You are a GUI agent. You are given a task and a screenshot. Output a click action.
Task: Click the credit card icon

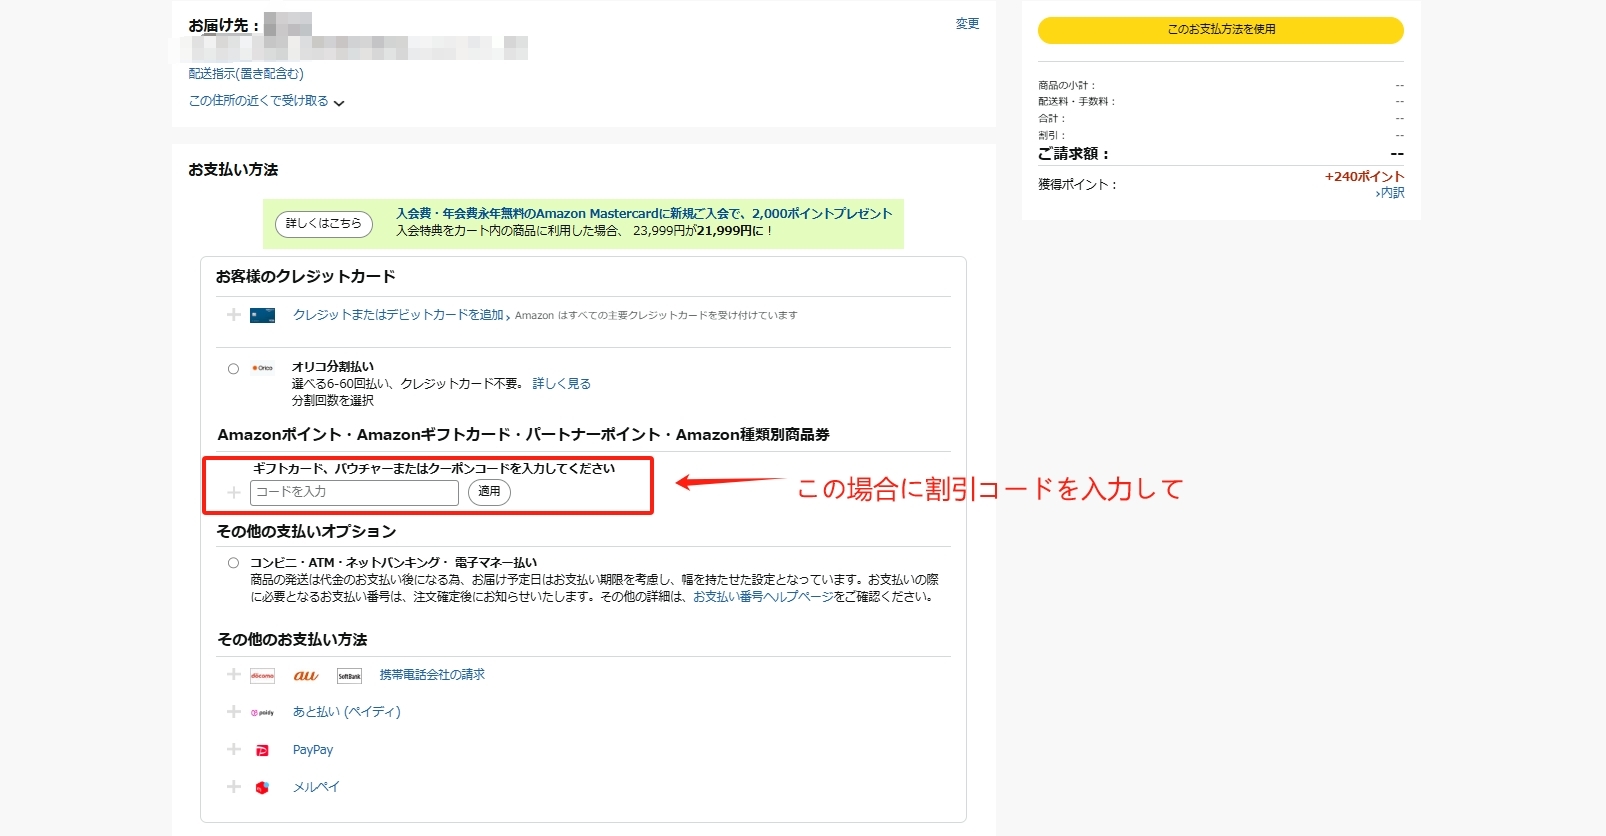(x=262, y=315)
